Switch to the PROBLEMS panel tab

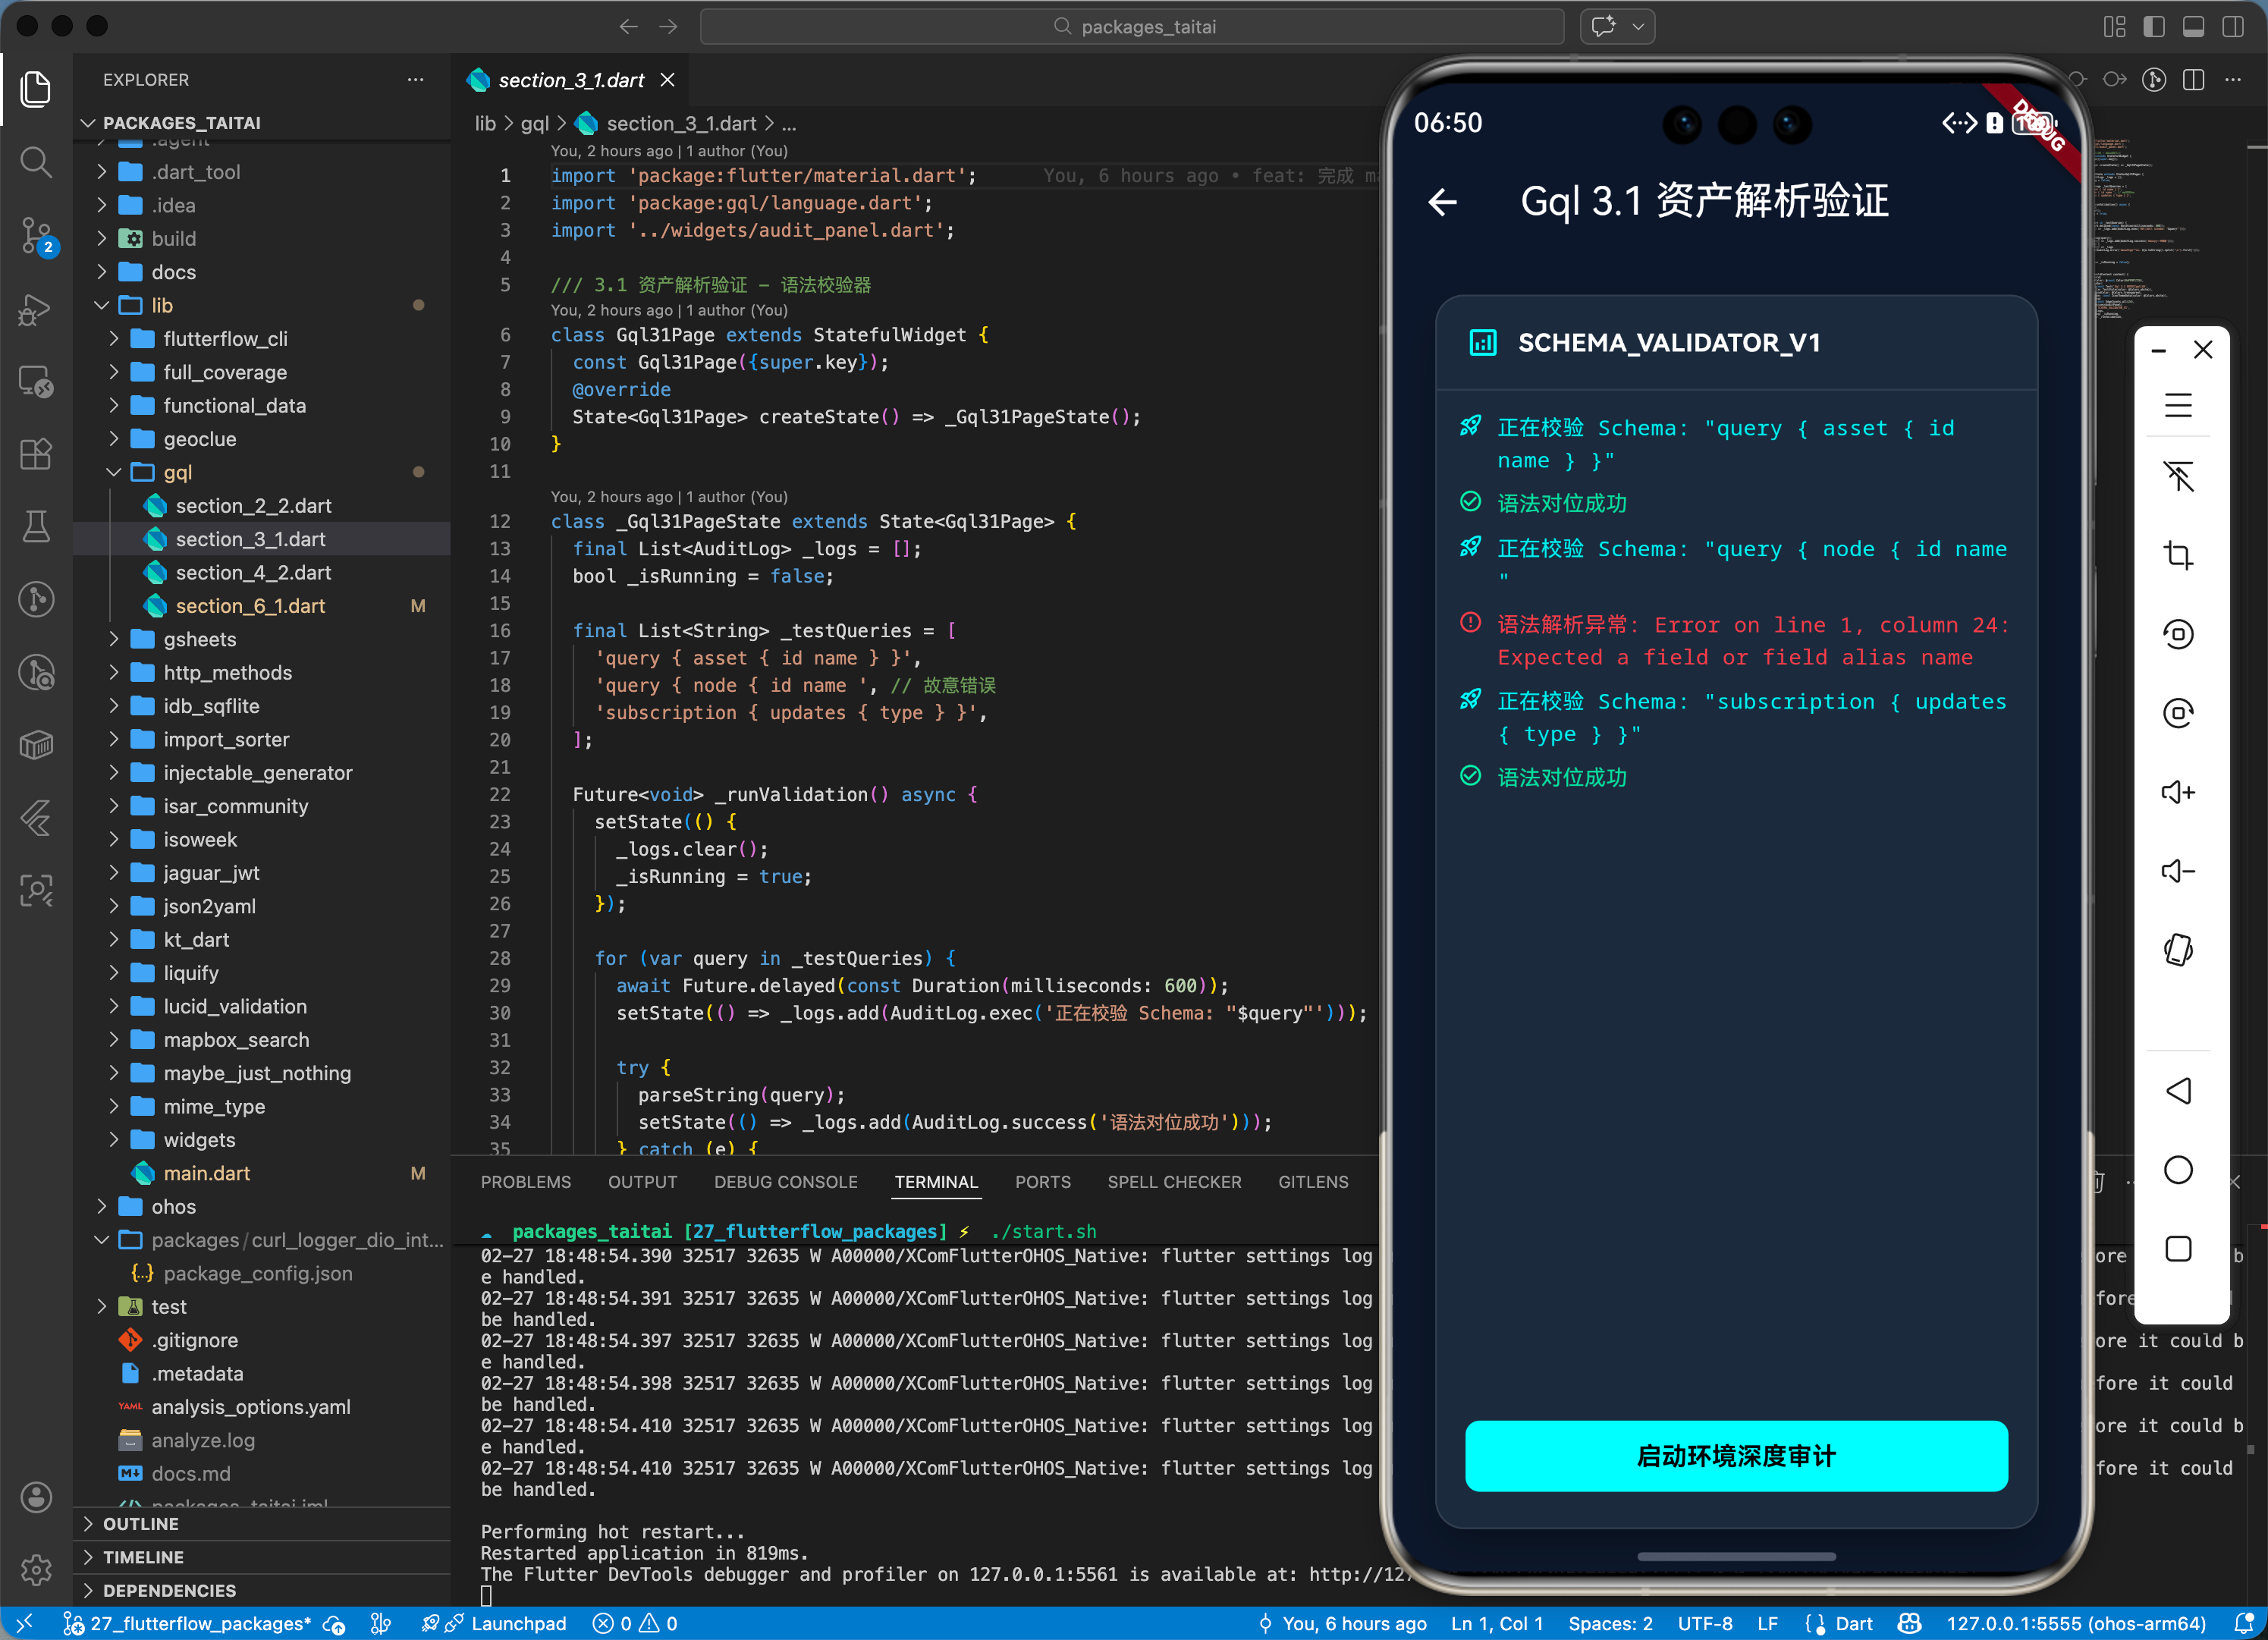pyautogui.click(x=525, y=1182)
